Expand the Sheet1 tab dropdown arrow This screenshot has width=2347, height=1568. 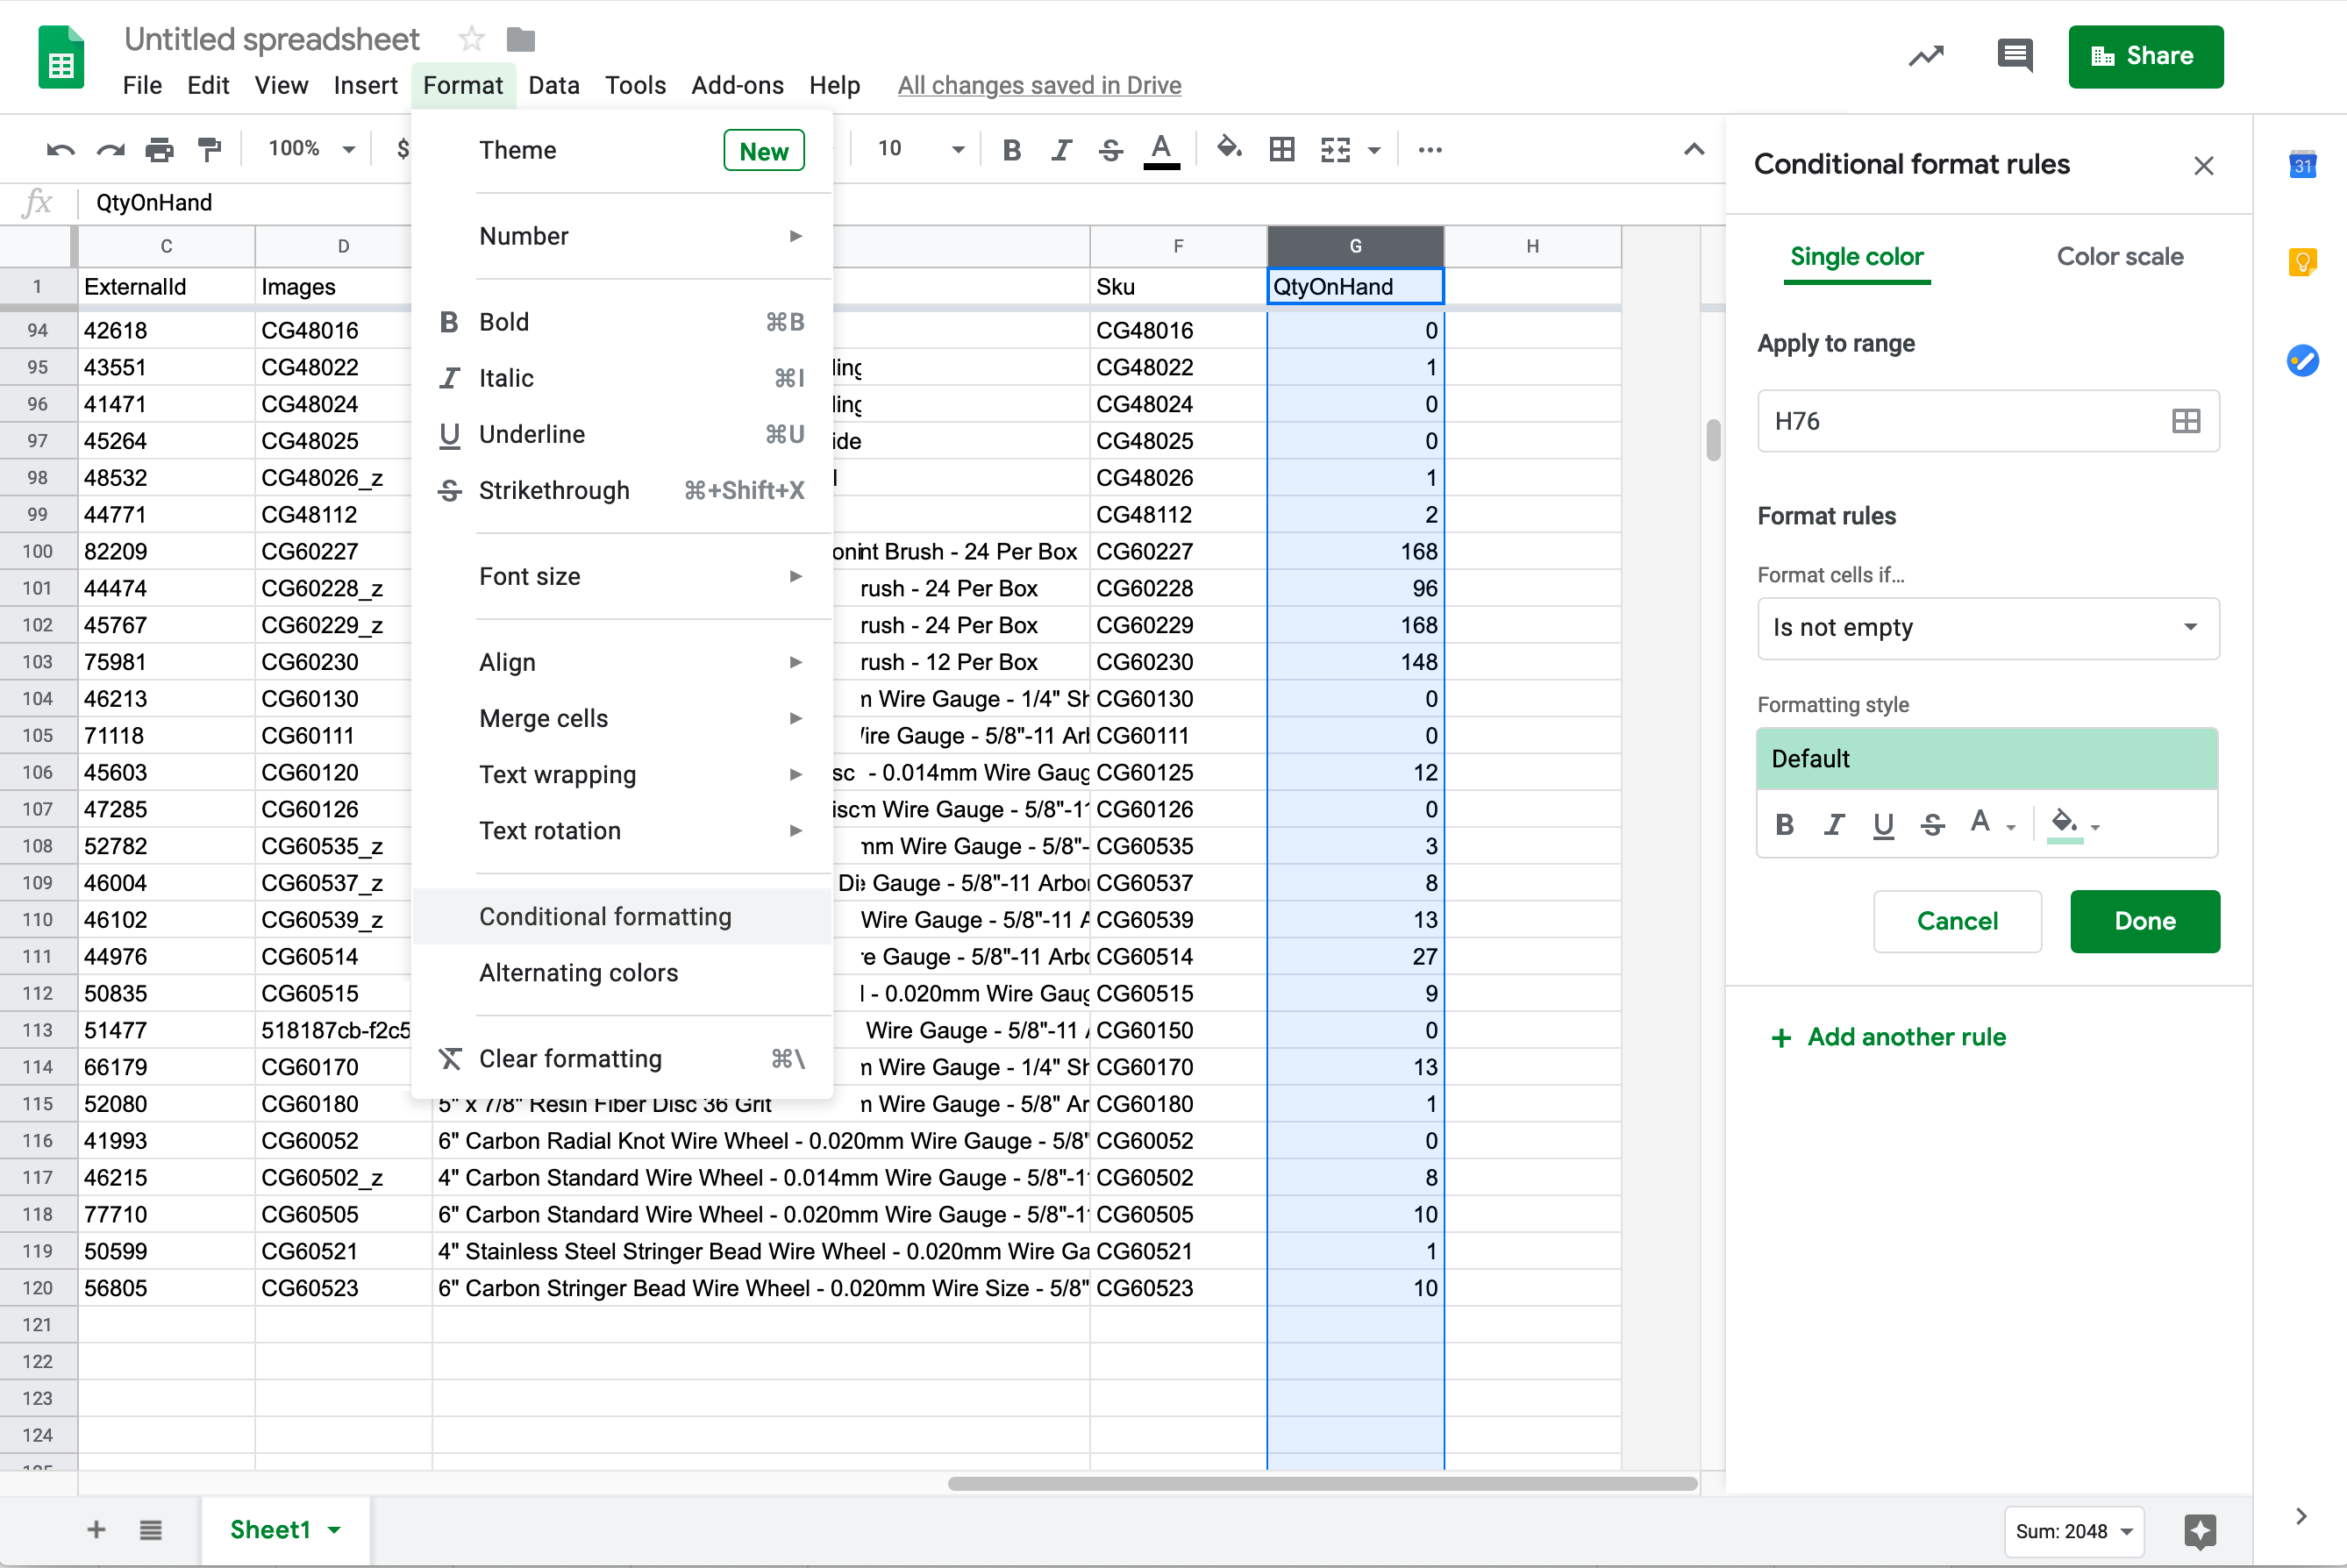(334, 1529)
